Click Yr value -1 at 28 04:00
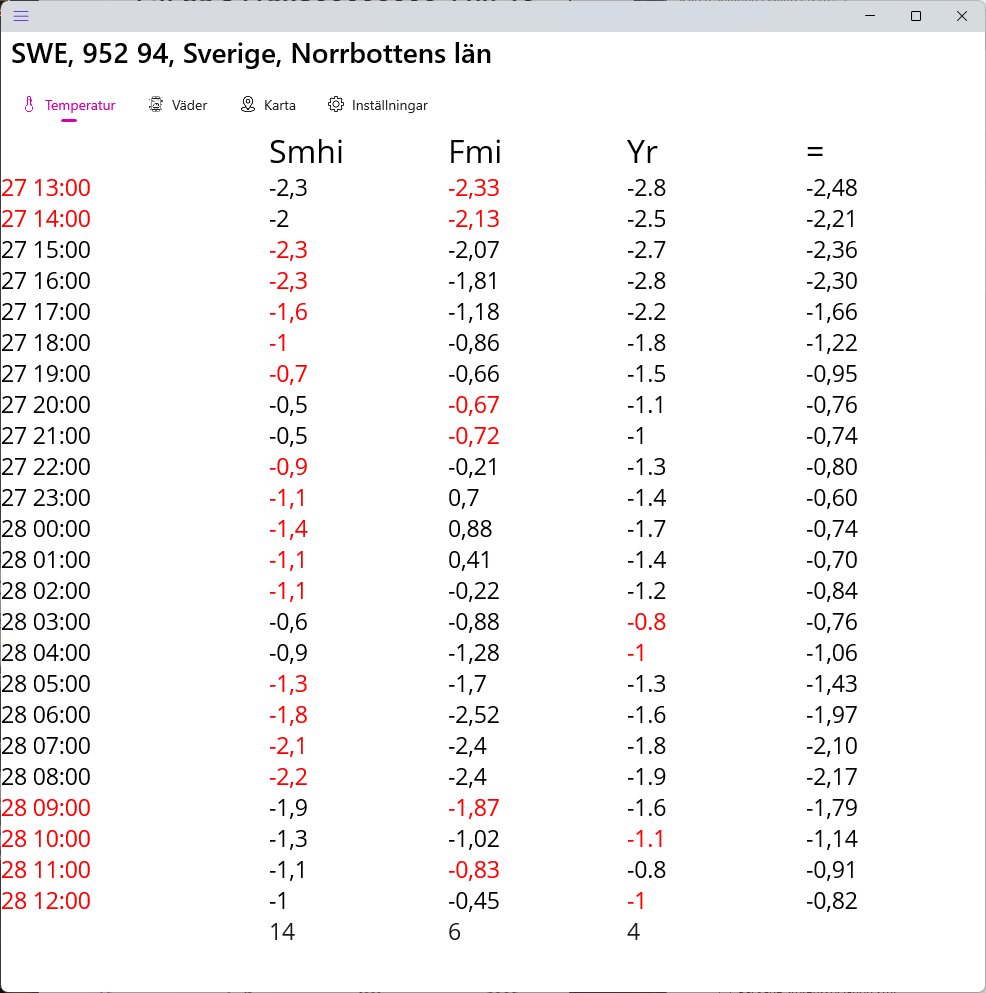Image resolution: width=986 pixels, height=993 pixels. [636, 654]
